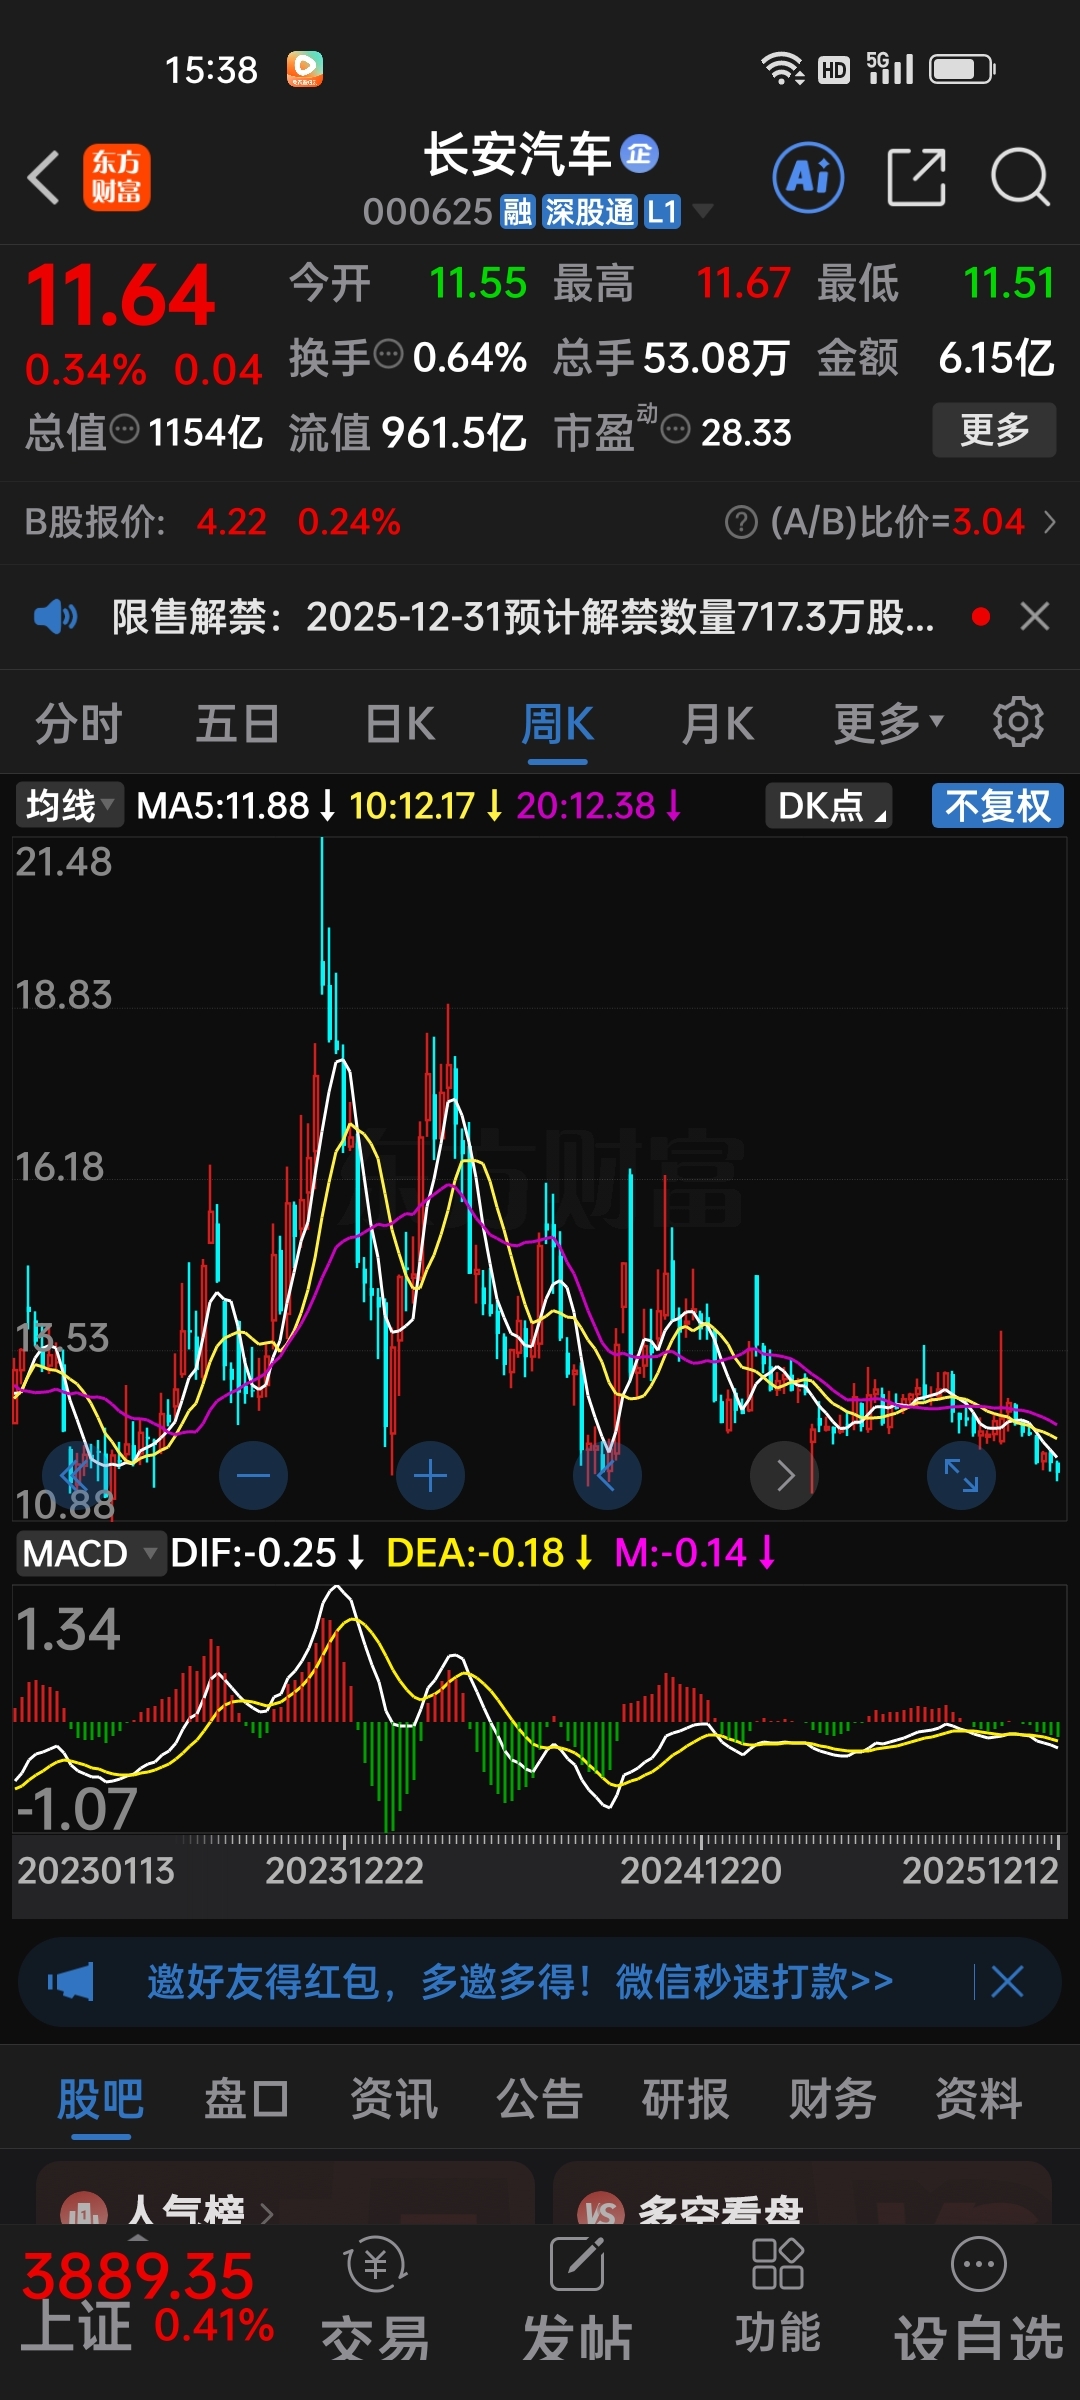Tap the previous-candle round arrow button
Image resolution: width=1080 pixels, height=2400 pixels.
coord(608,1476)
